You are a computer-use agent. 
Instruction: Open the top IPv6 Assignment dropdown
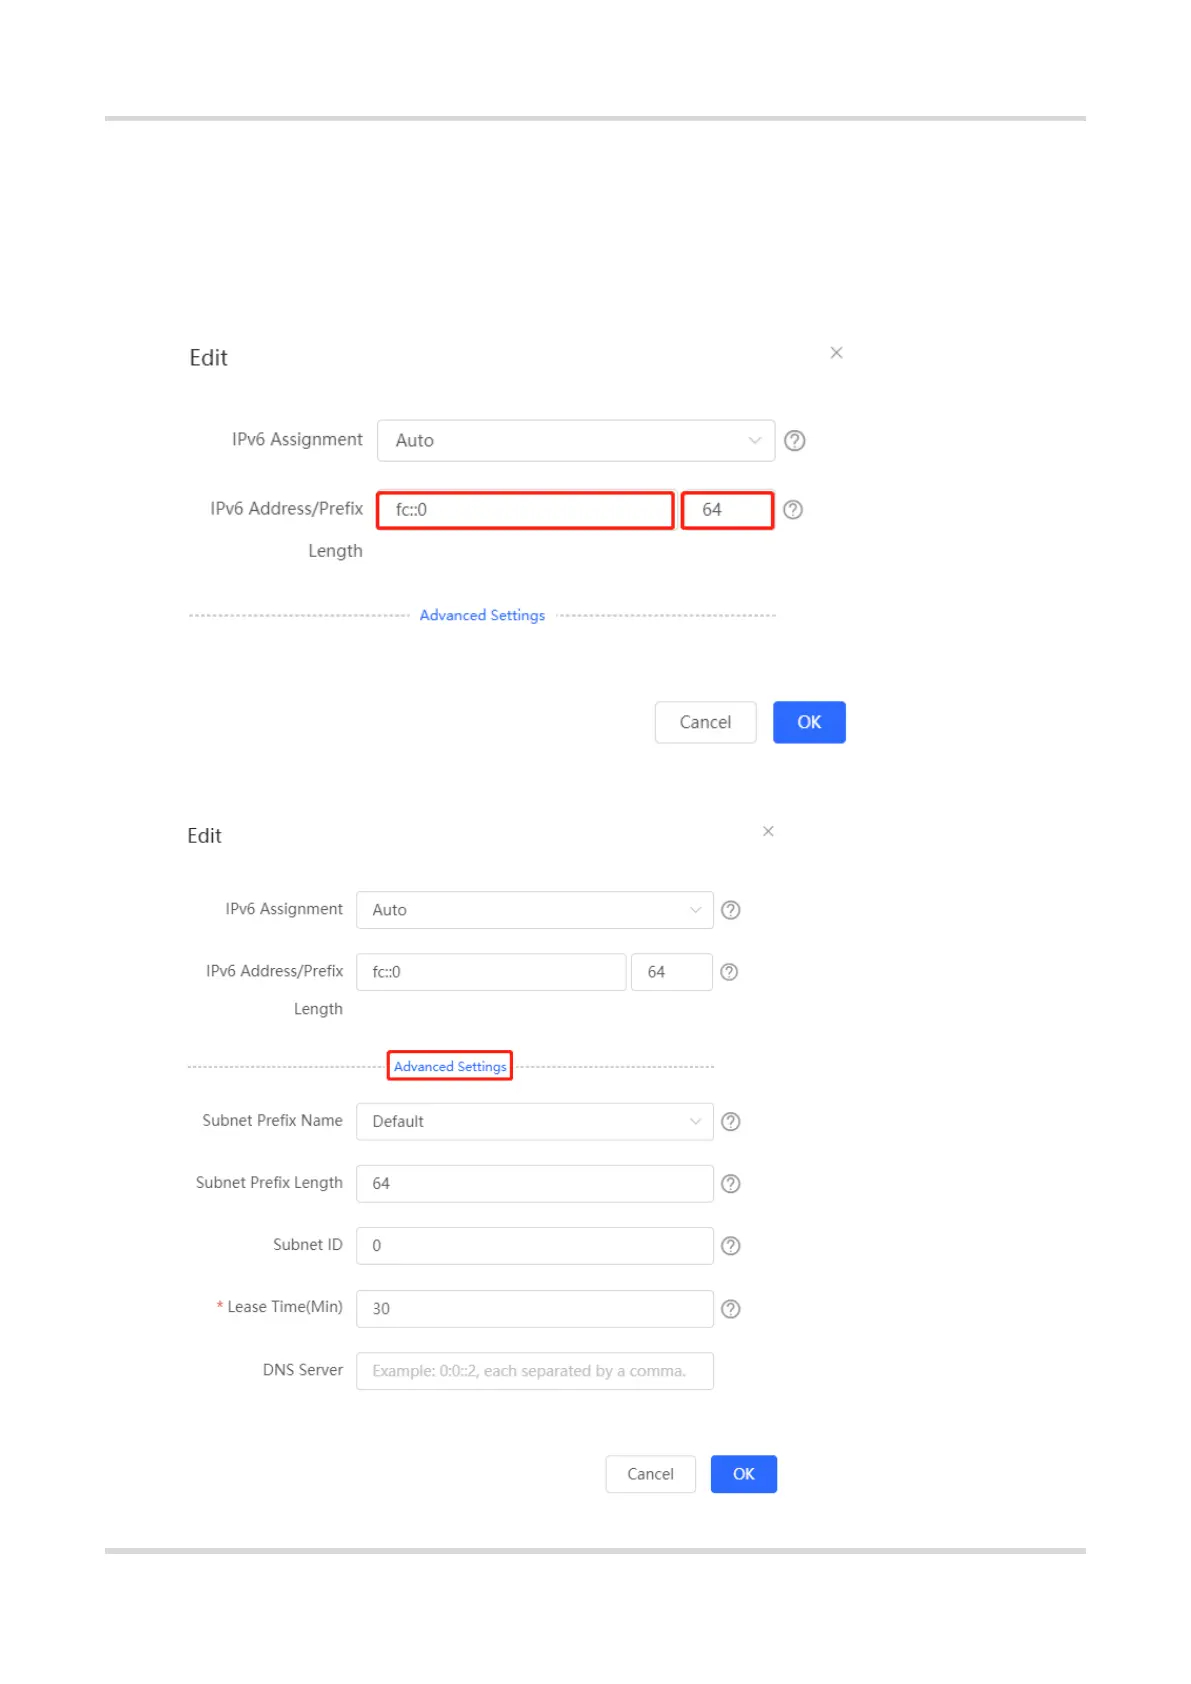(x=575, y=441)
